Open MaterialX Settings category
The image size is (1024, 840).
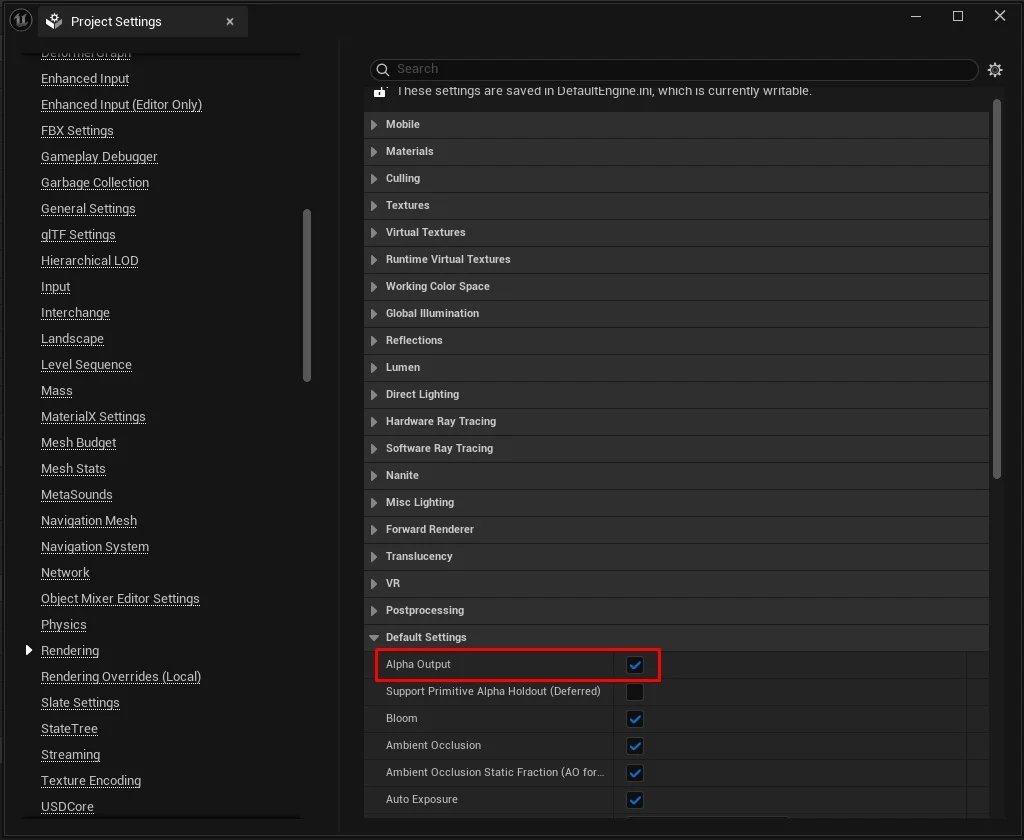(x=93, y=417)
